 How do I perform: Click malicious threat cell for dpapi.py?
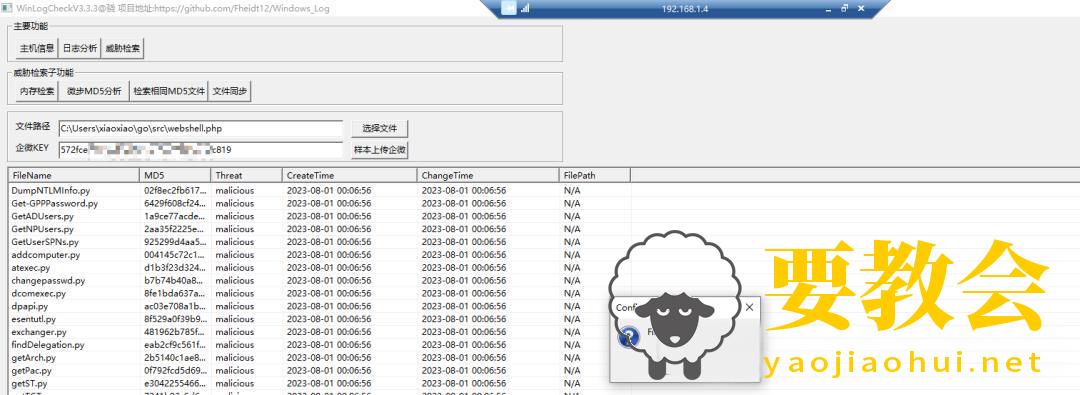point(234,306)
